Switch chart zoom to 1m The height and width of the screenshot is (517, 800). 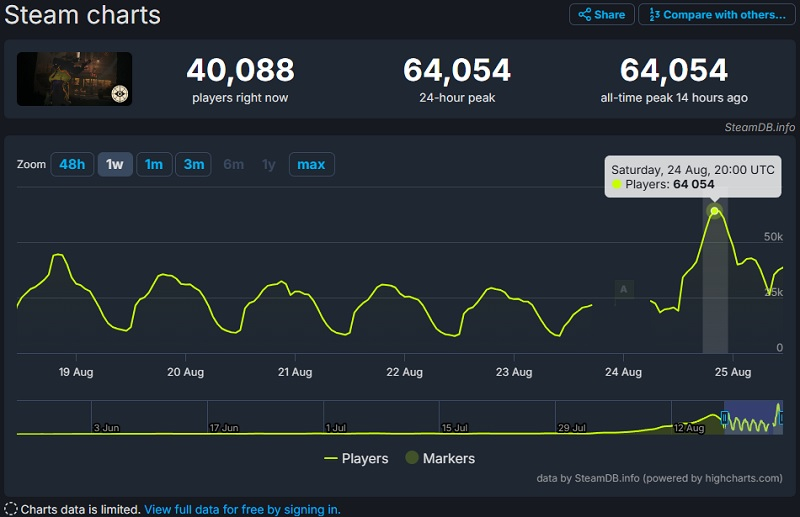click(x=154, y=164)
